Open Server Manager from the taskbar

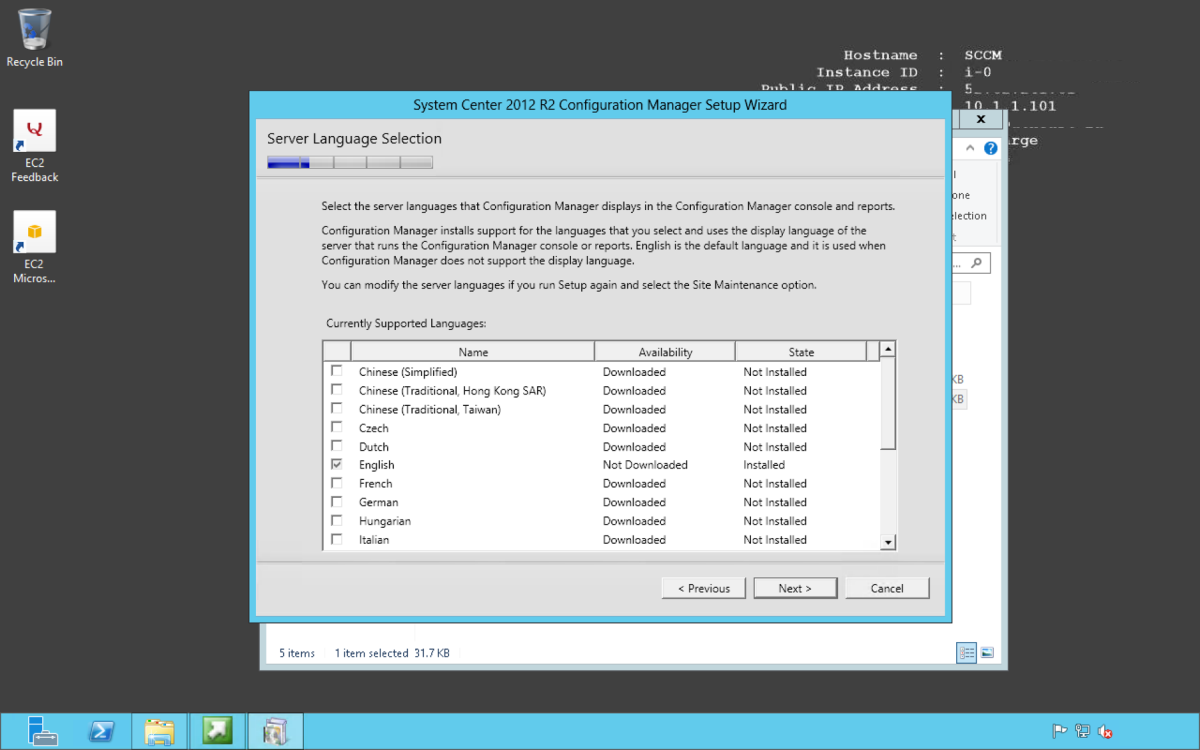coord(43,730)
